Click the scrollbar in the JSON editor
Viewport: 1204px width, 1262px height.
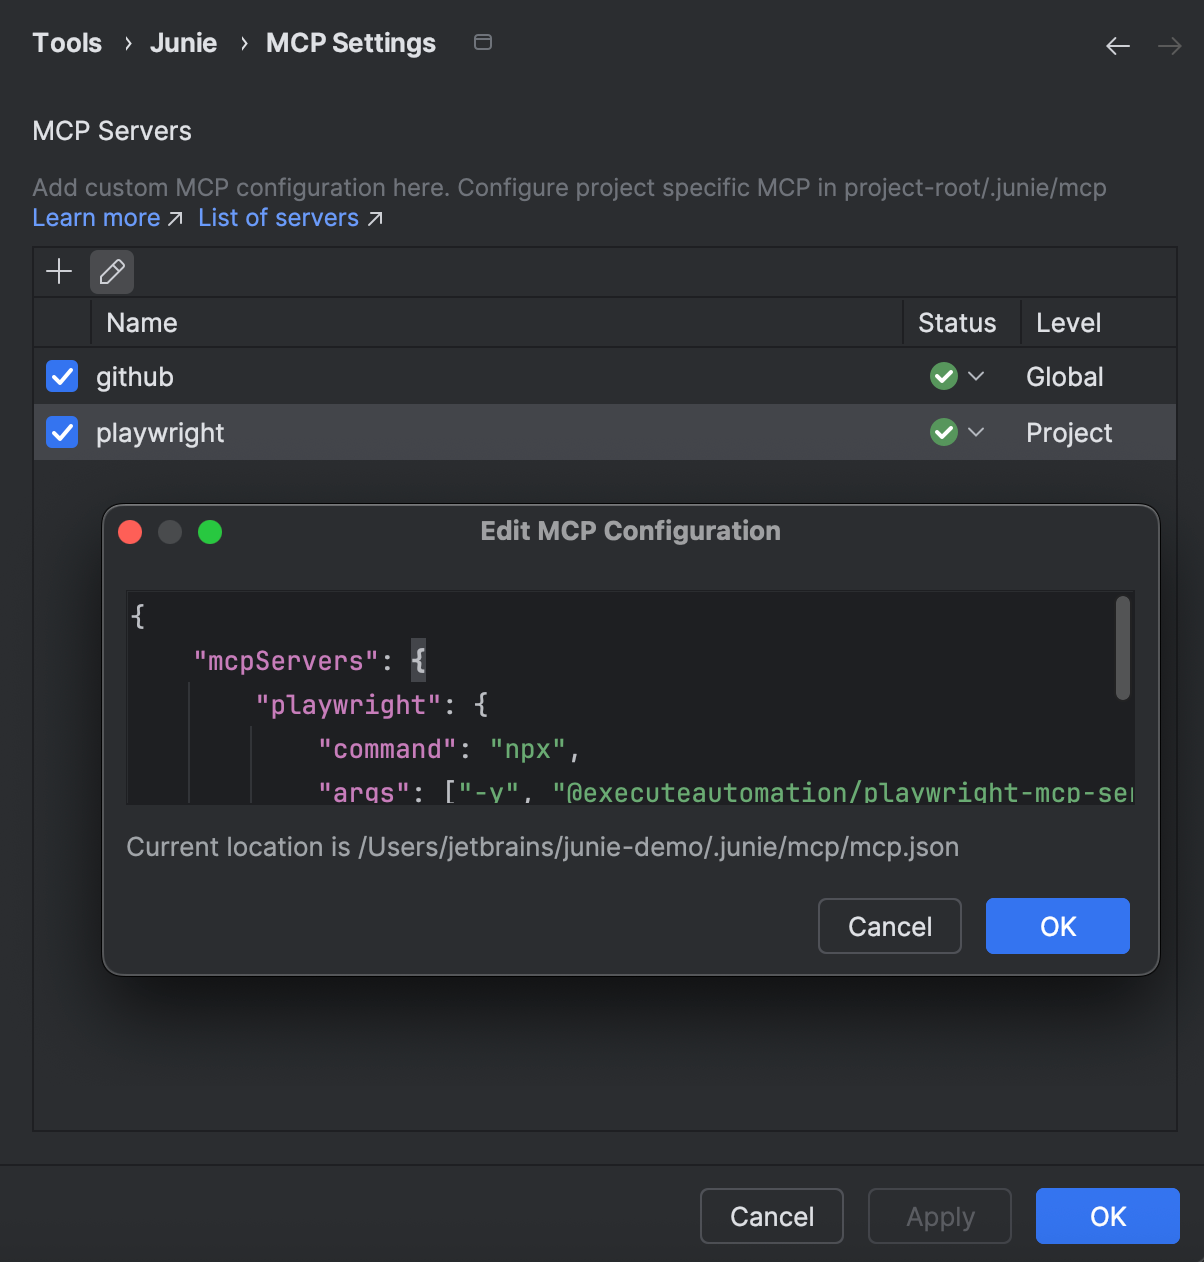point(1122,650)
